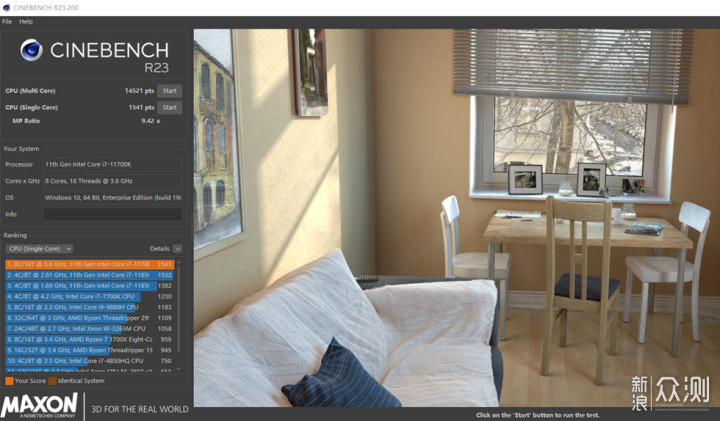Click the CPU (Single Core) 1541 pts score
The height and width of the screenshot is (421, 720).
[141, 107]
